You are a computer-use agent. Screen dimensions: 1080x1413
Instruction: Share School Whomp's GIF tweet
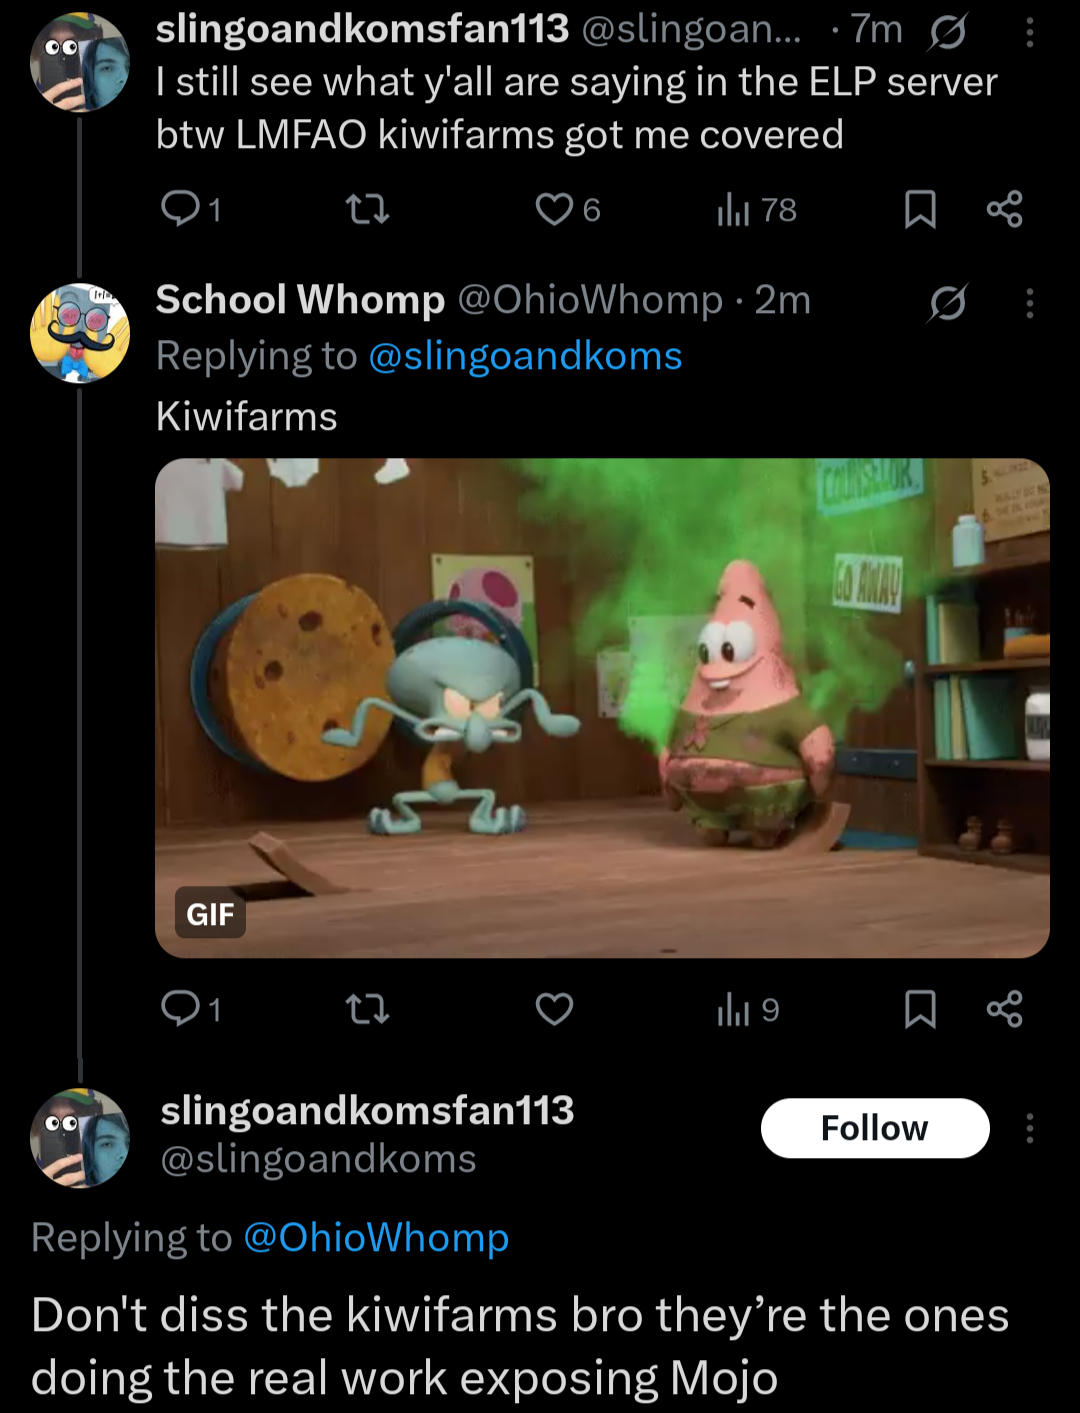point(1004,1009)
